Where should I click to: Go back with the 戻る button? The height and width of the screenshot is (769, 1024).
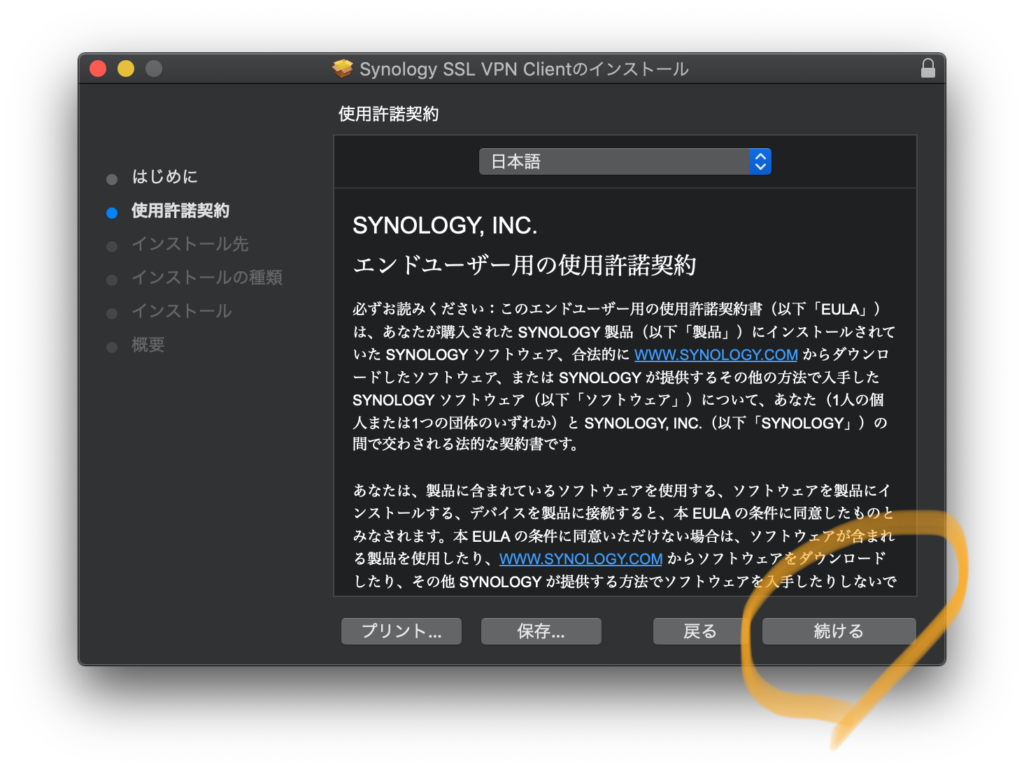pos(699,631)
